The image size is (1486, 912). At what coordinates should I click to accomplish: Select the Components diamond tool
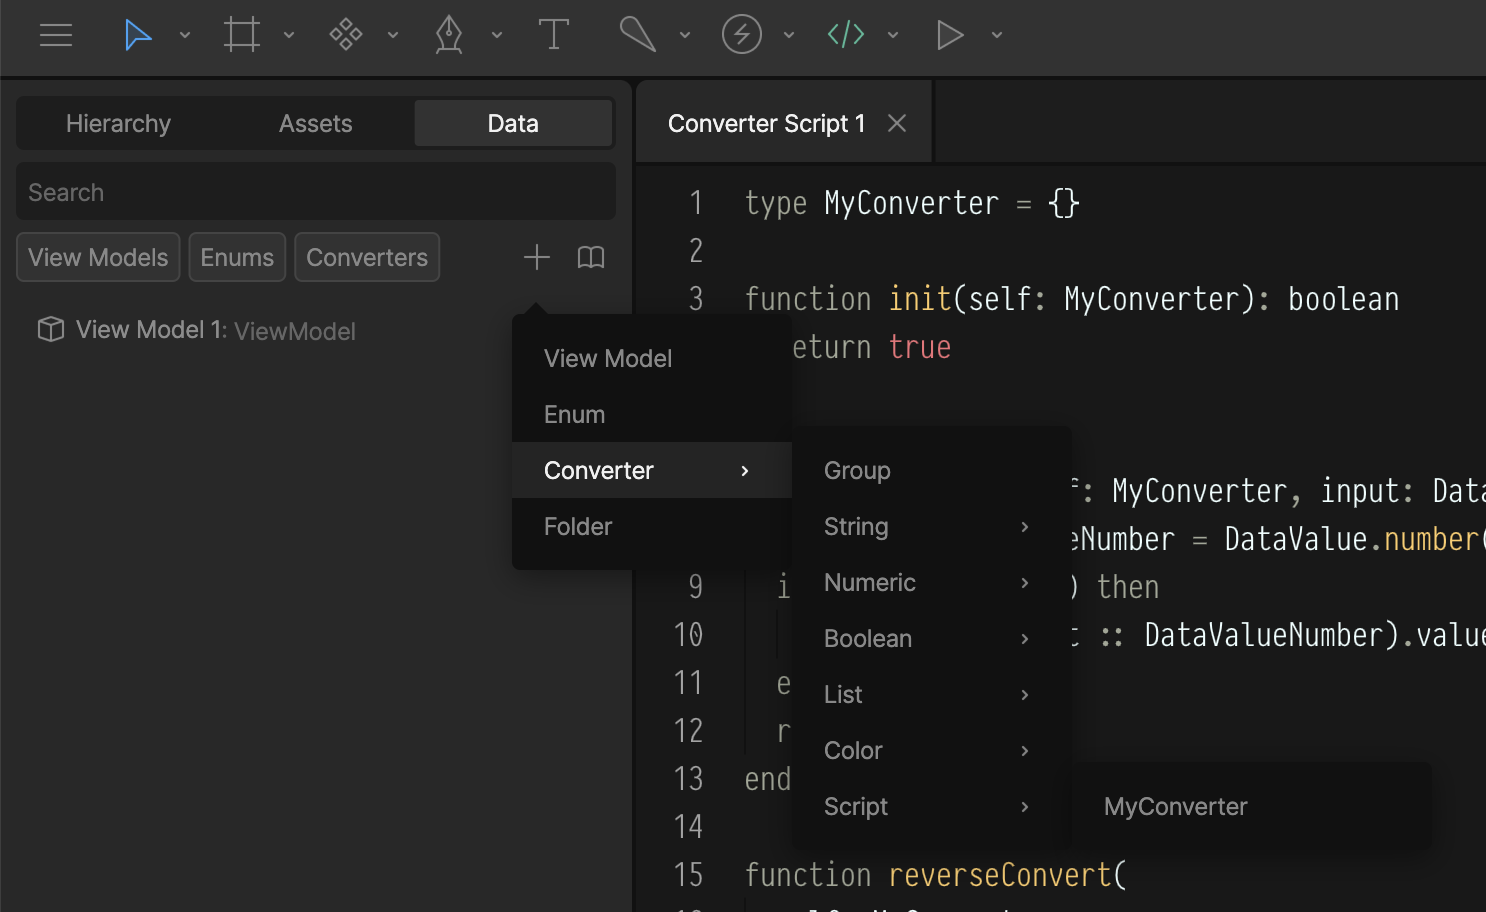[x=346, y=35]
